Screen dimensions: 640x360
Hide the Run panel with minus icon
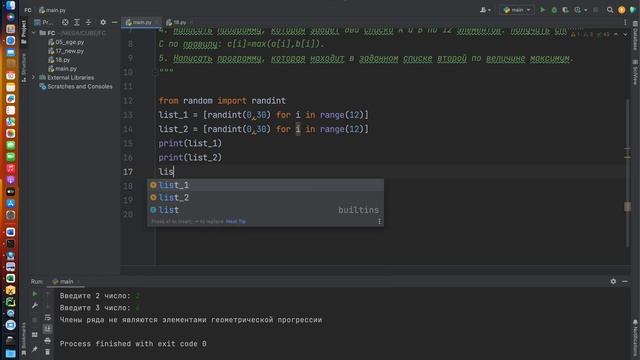625,281
